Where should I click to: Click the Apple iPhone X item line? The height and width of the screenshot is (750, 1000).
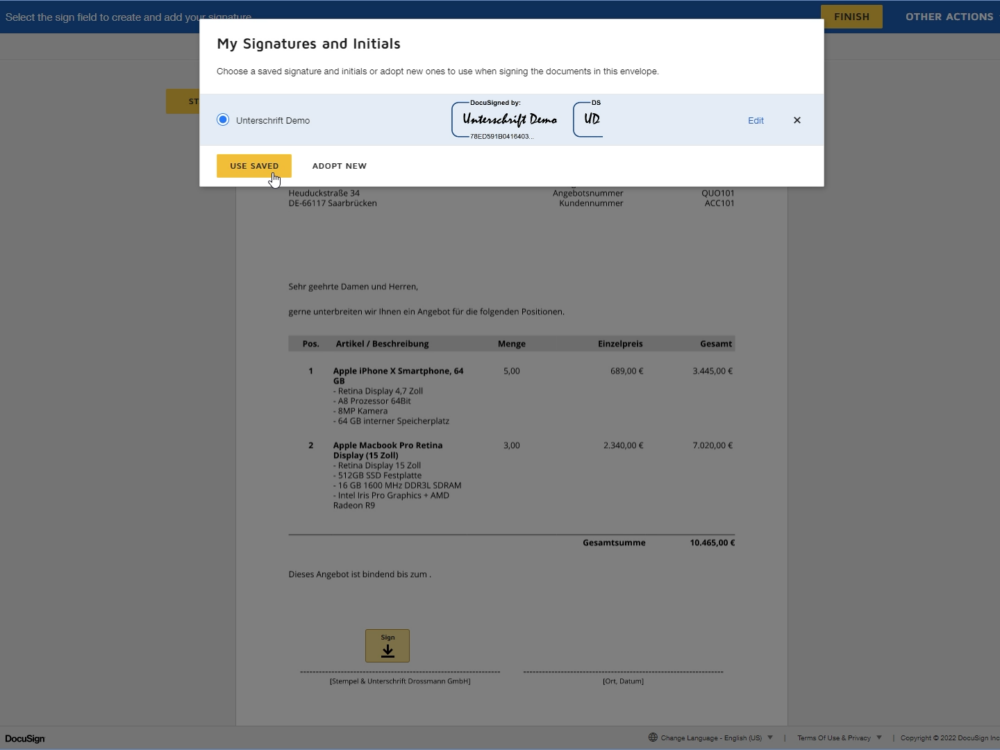[398, 371]
